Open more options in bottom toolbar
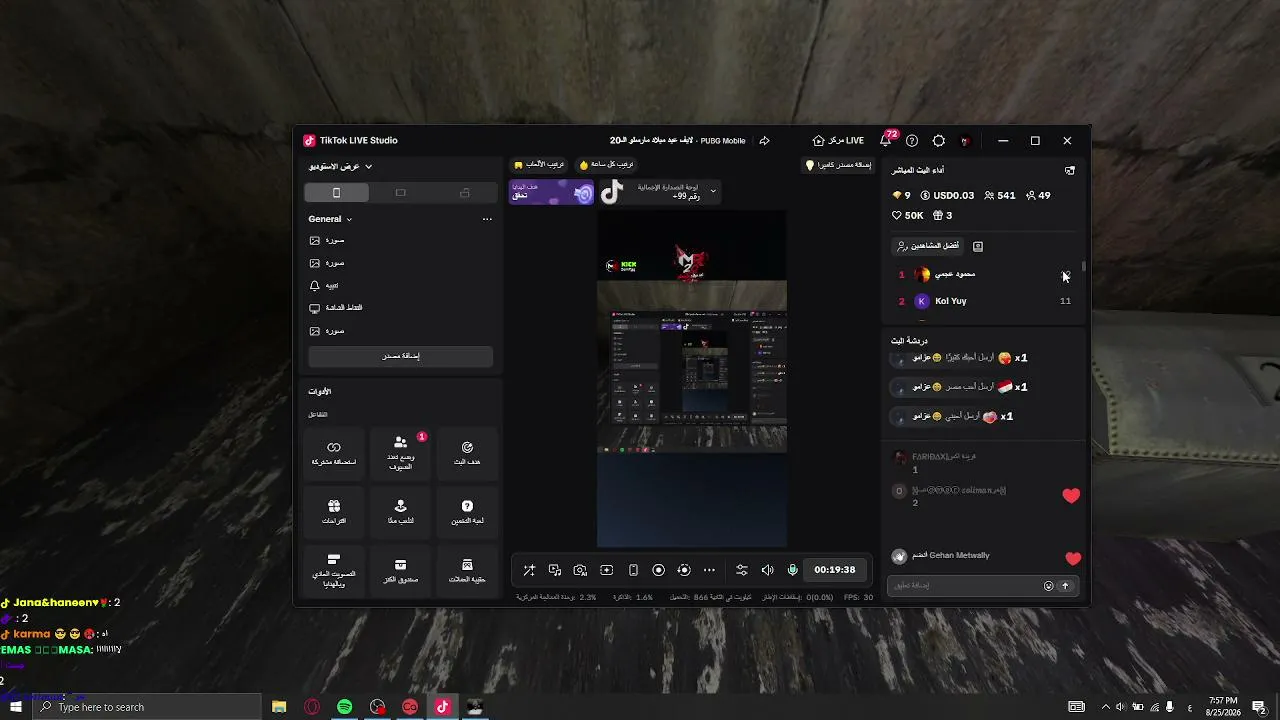Image resolution: width=1280 pixels, height=720 pixels. point(709,570)
